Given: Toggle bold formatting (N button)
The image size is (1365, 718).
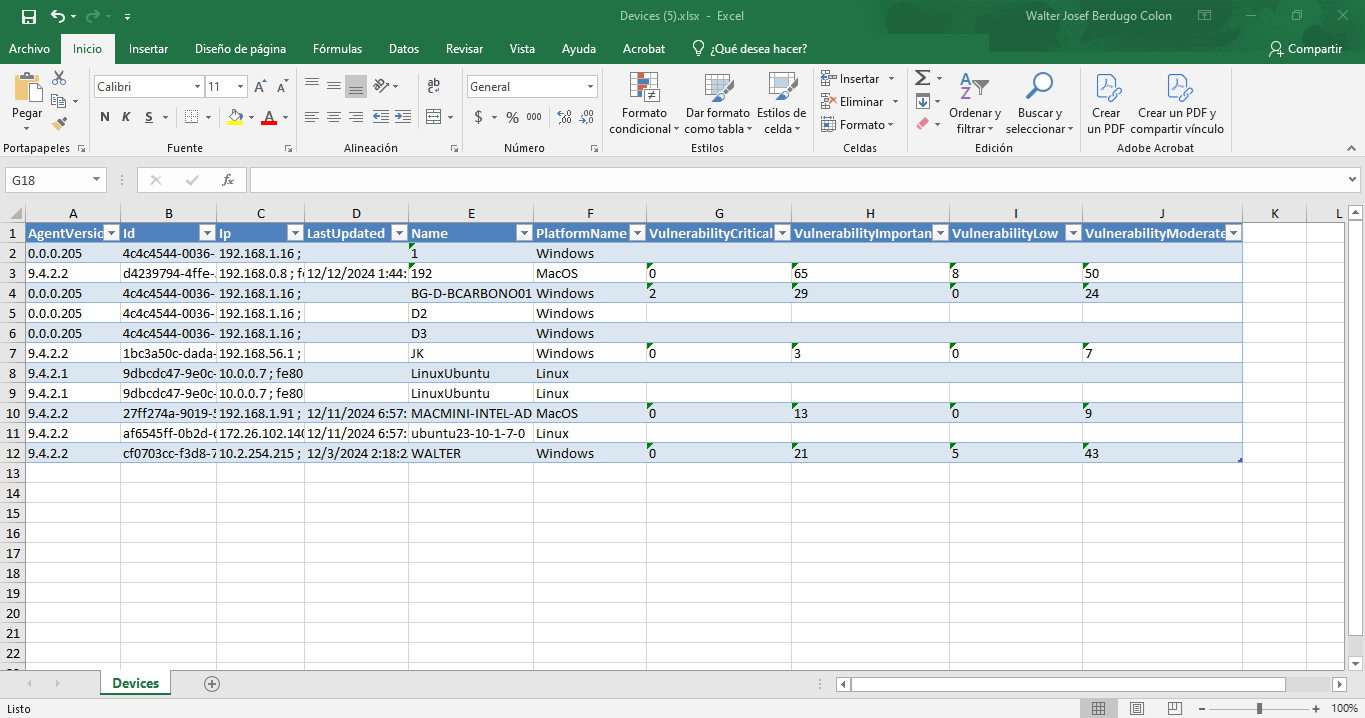Looking at the screenshot, I should coord(105,117).
